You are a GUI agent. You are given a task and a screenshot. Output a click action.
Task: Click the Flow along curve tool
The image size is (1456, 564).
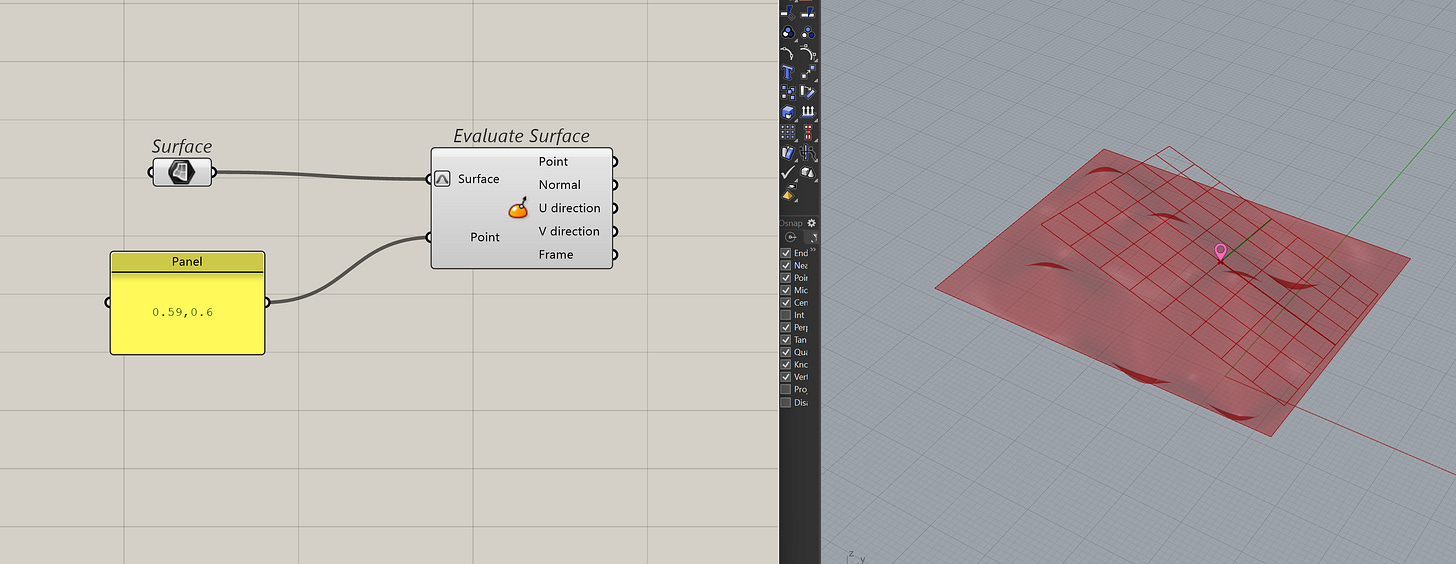(x=807, y=152)
